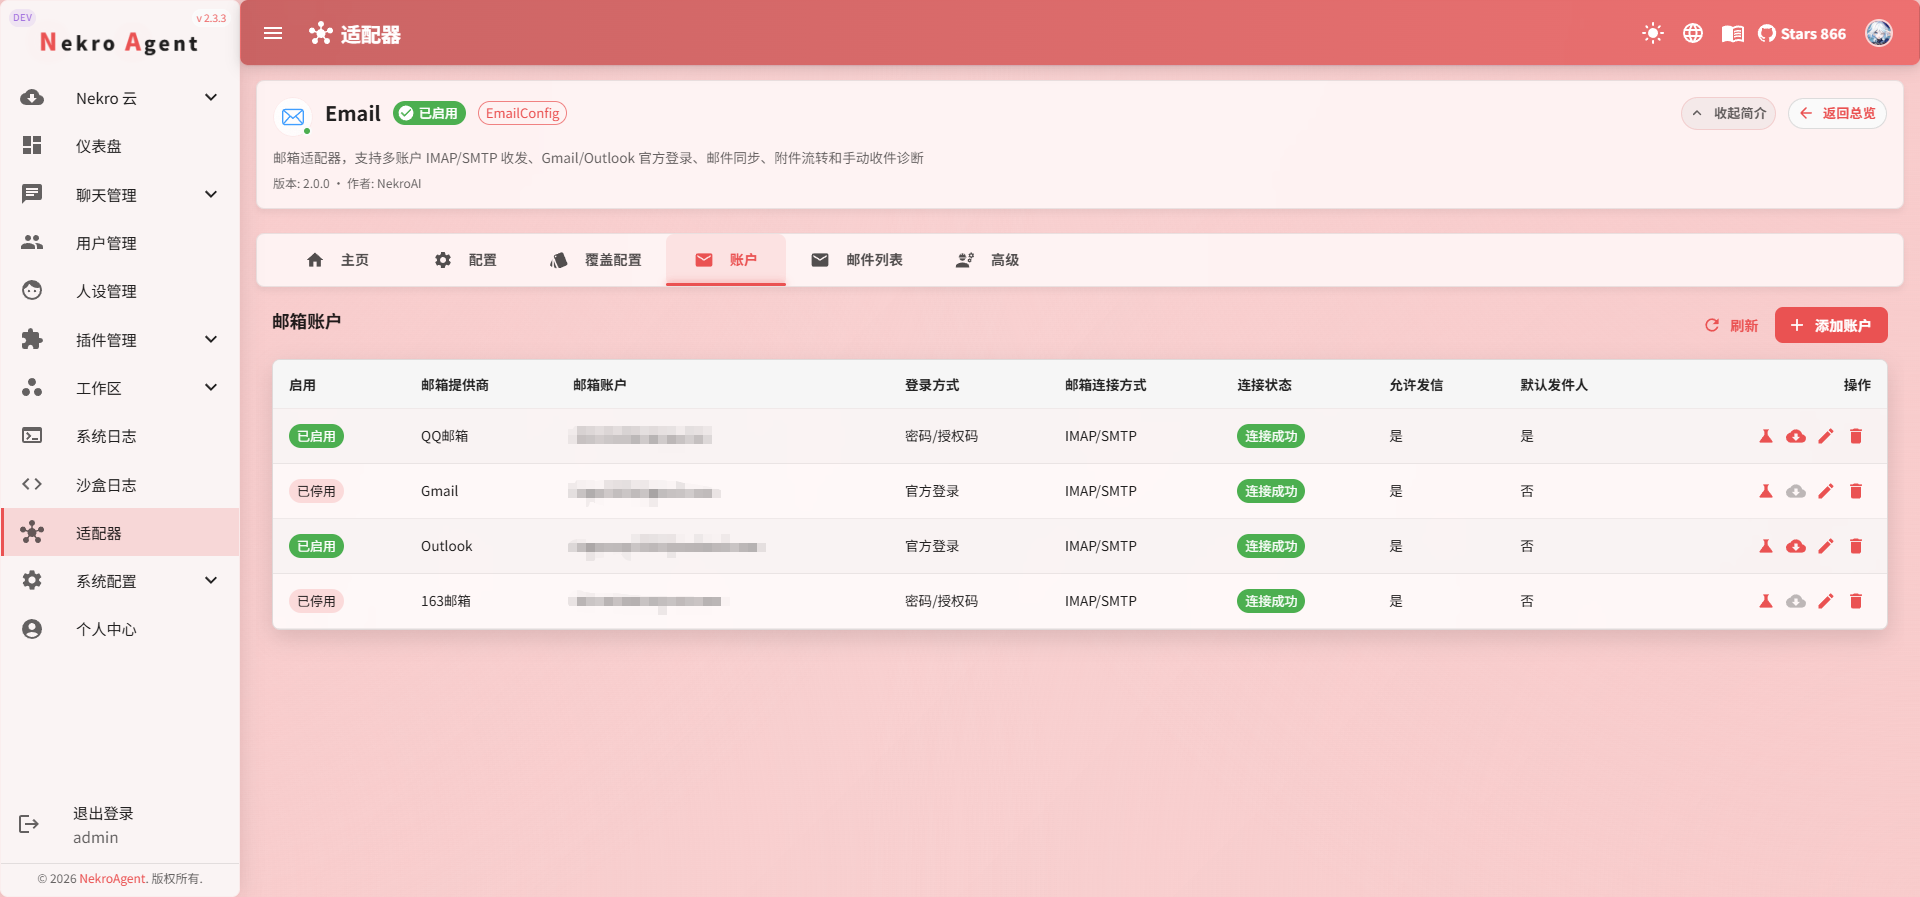Add a new account with 添加账户
This screenshot has width=1920, height=897.
pyautogui.click(x=1831, y=325)
